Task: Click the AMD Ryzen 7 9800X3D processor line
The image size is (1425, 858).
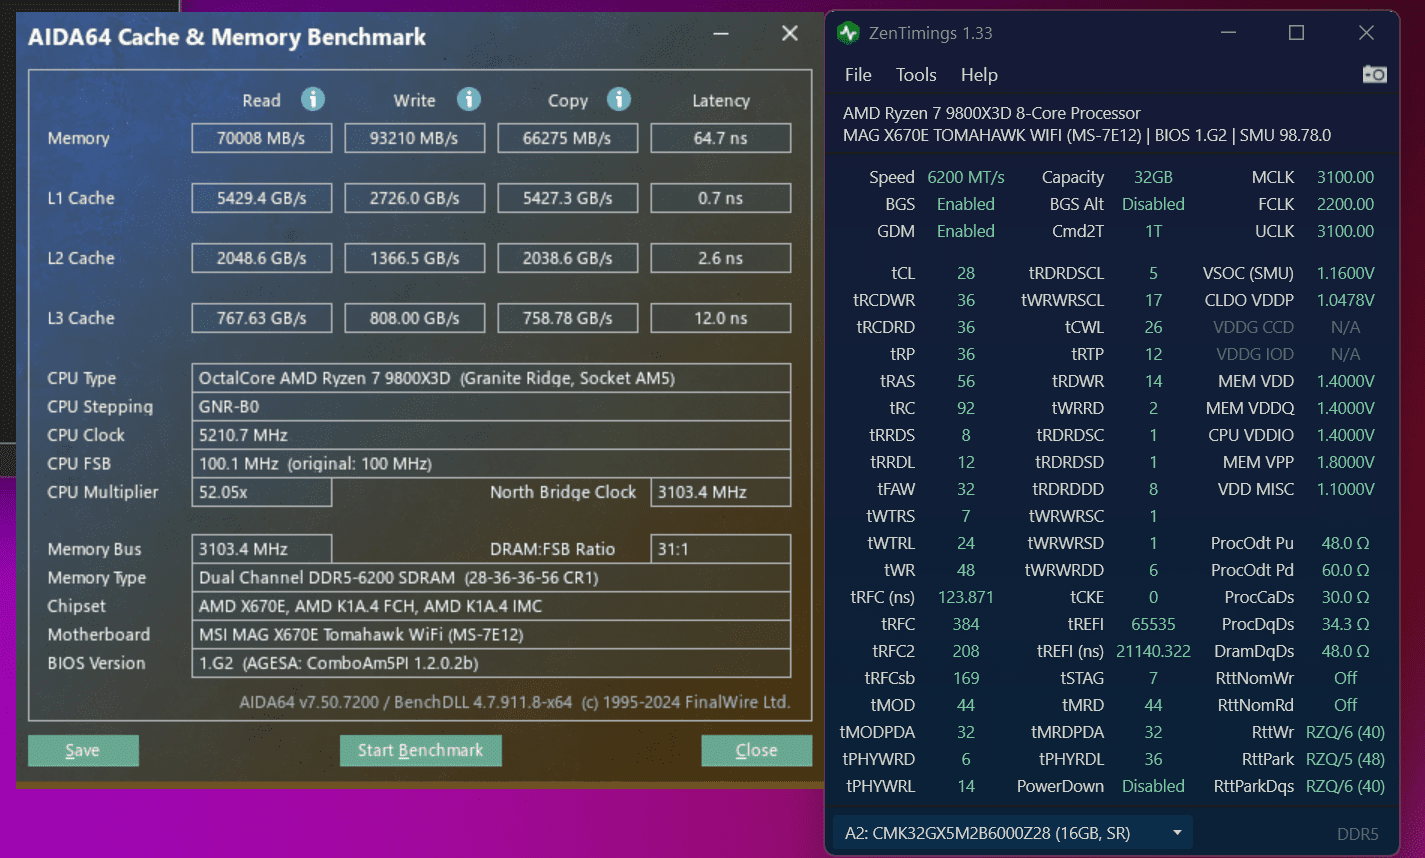Action: [x=992, y=113]
